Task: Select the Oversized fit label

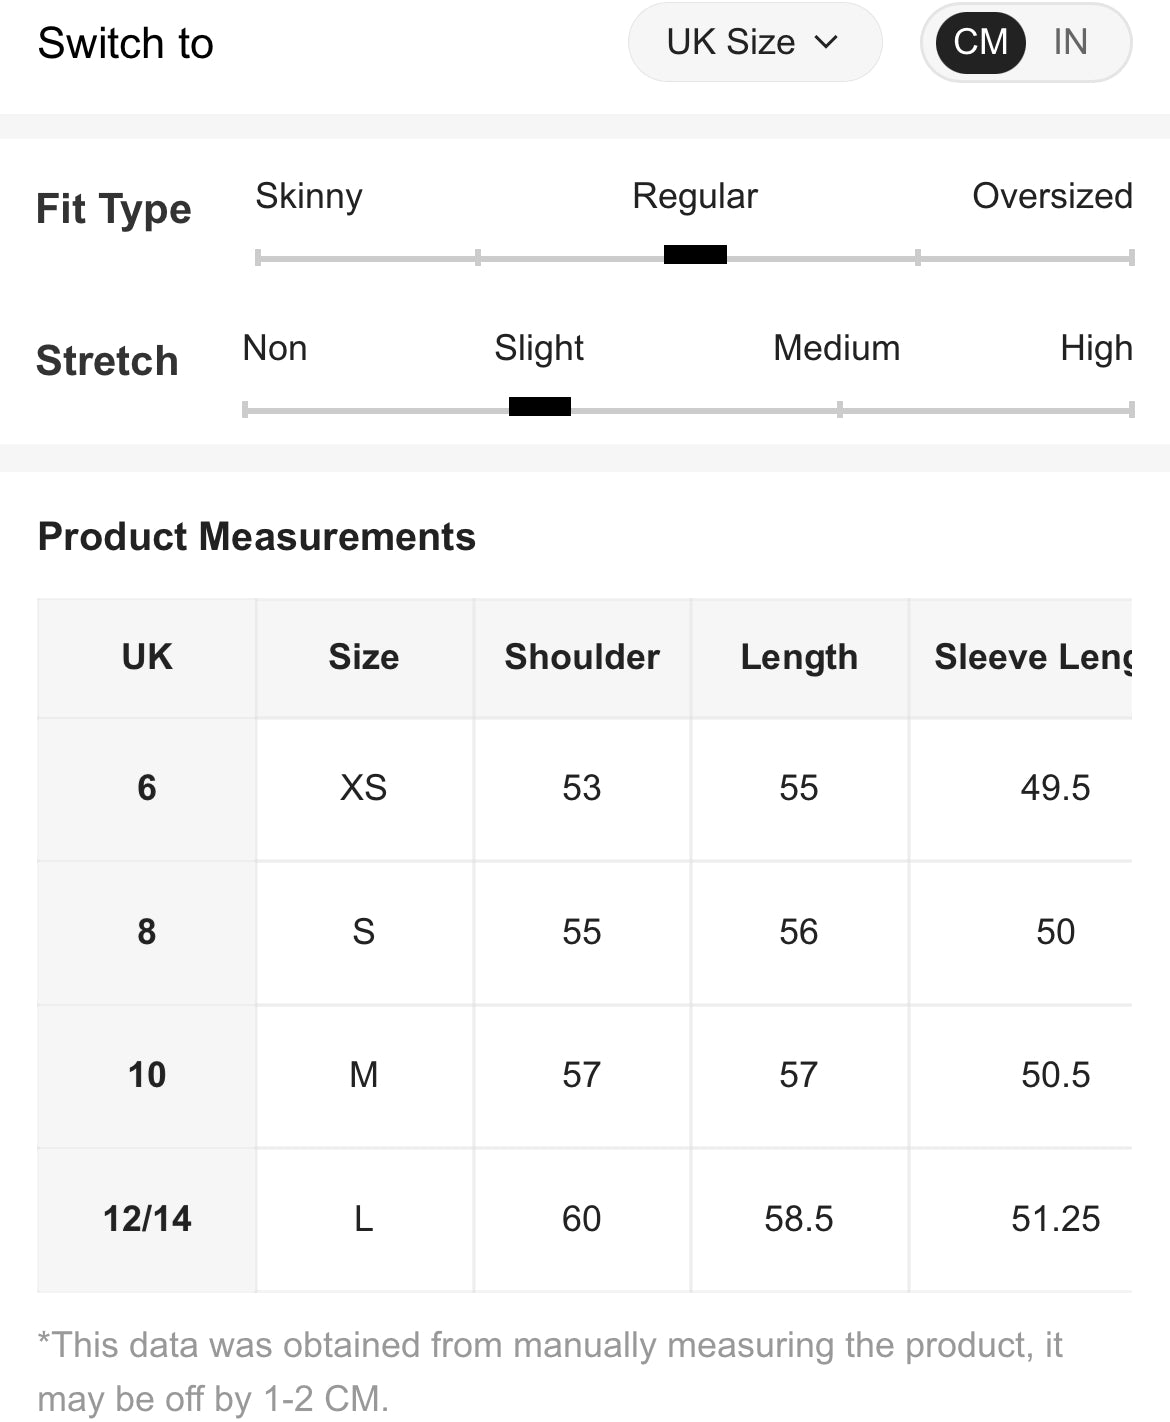Action: pos(1052,196)
